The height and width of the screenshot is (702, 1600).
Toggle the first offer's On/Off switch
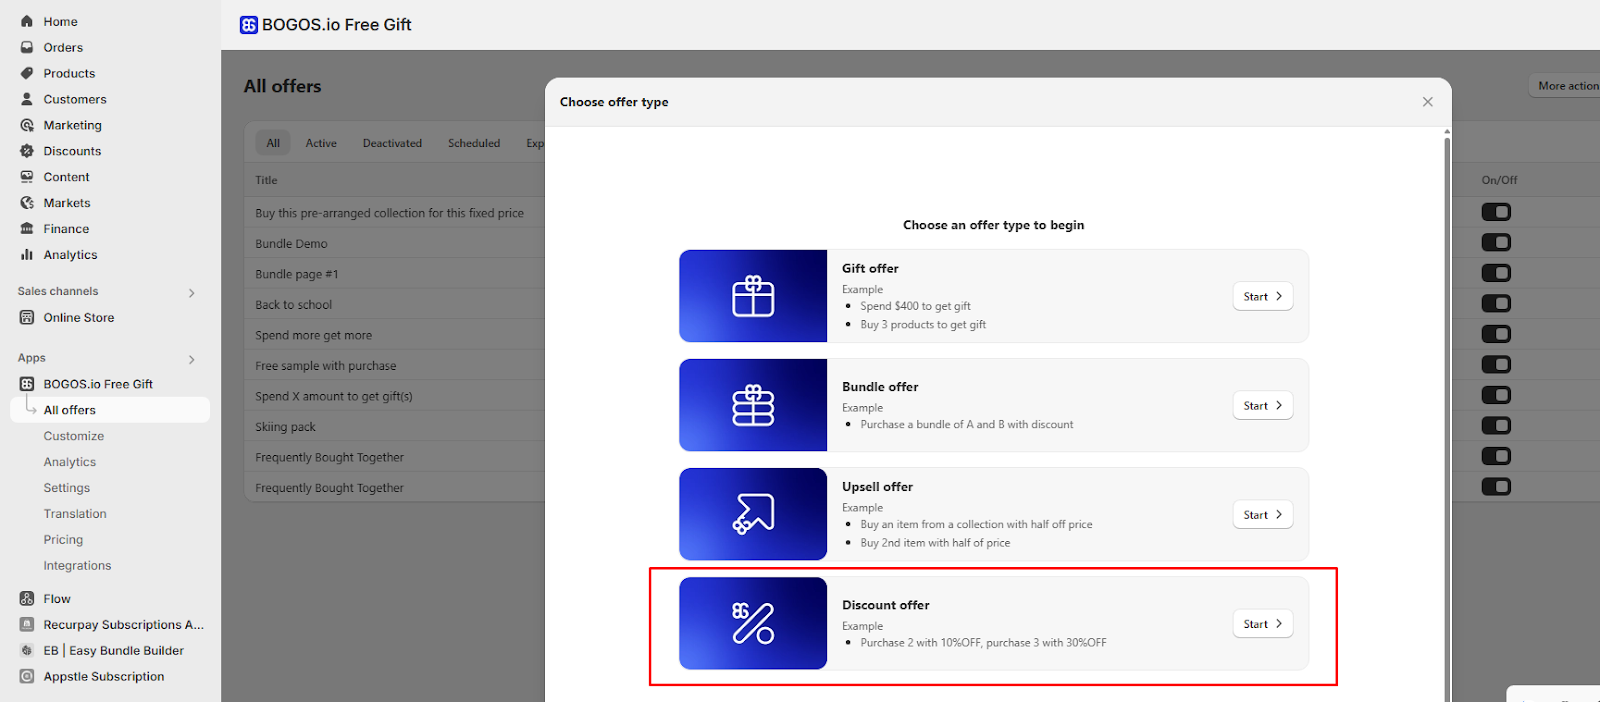(1496, 212)
